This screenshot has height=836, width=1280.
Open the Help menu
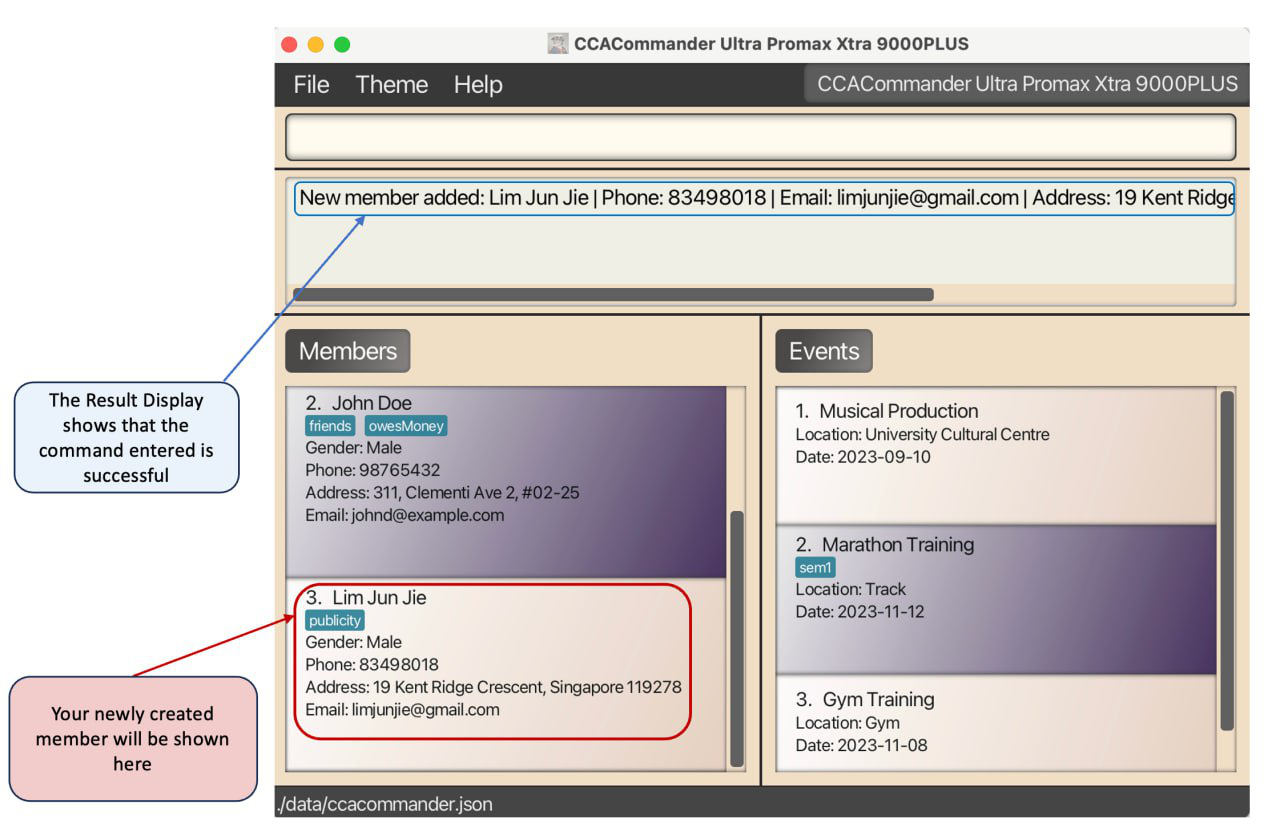coord(477,85)
